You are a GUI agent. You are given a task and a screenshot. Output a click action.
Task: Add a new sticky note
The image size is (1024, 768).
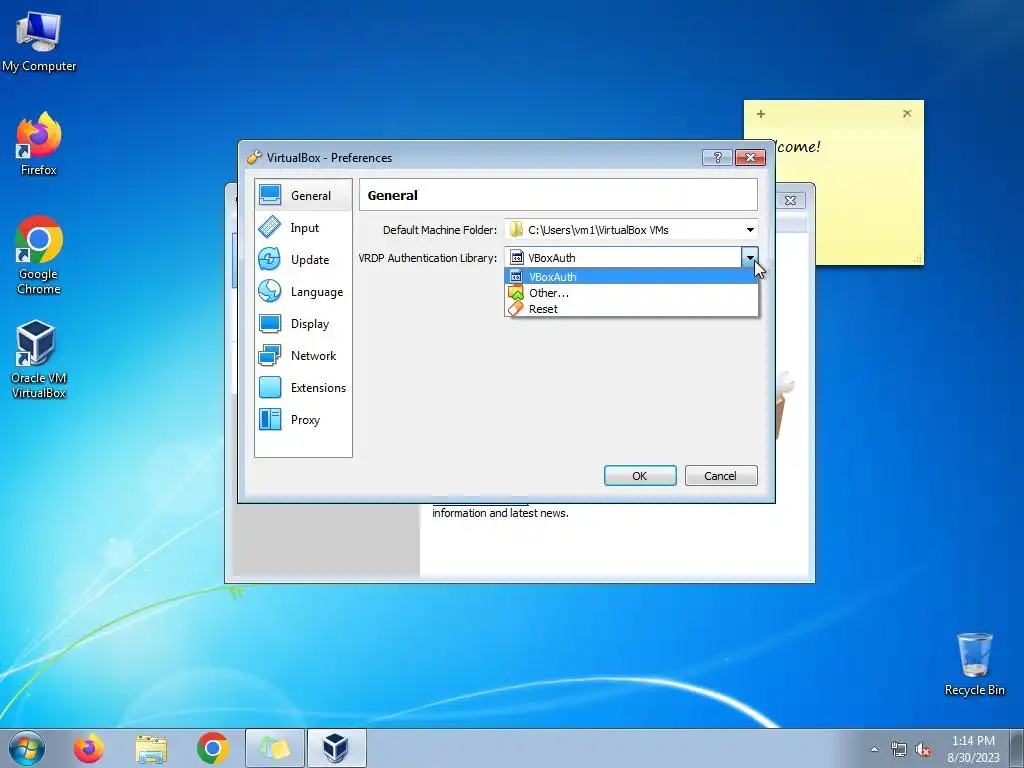pyautogui.click(x=761, y=114)
